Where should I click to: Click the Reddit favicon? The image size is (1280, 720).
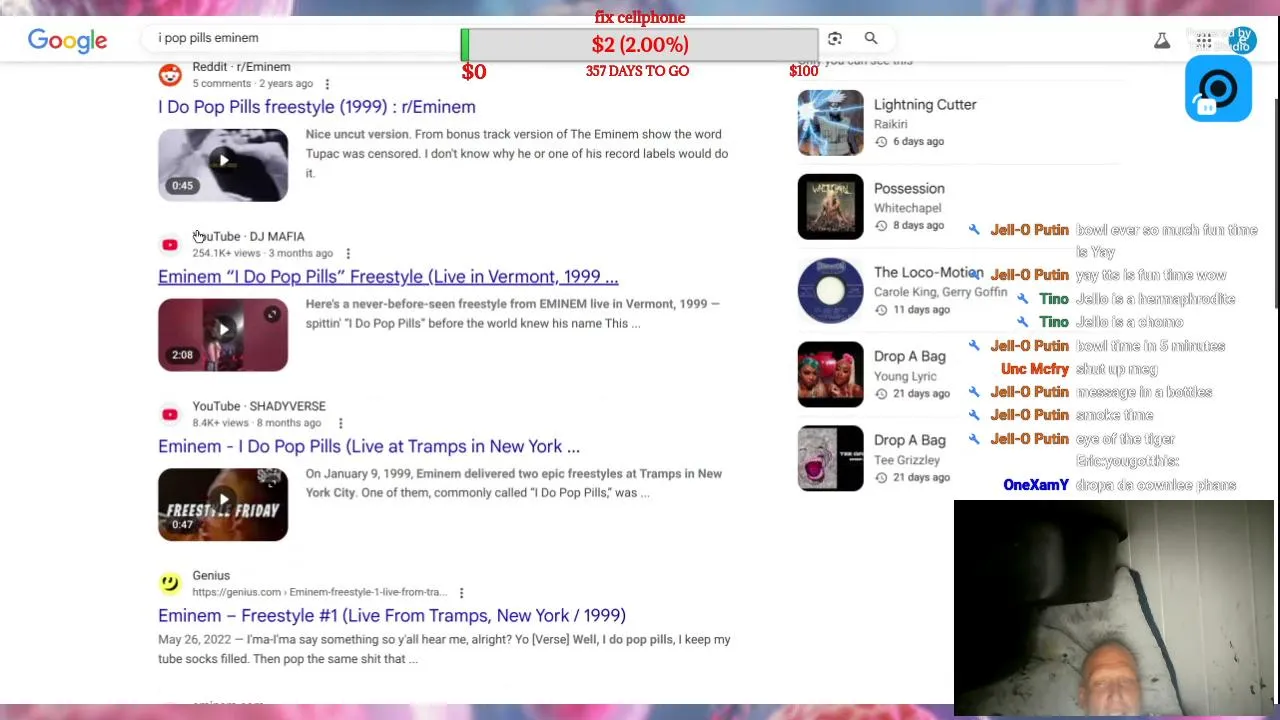pos(170,75)
